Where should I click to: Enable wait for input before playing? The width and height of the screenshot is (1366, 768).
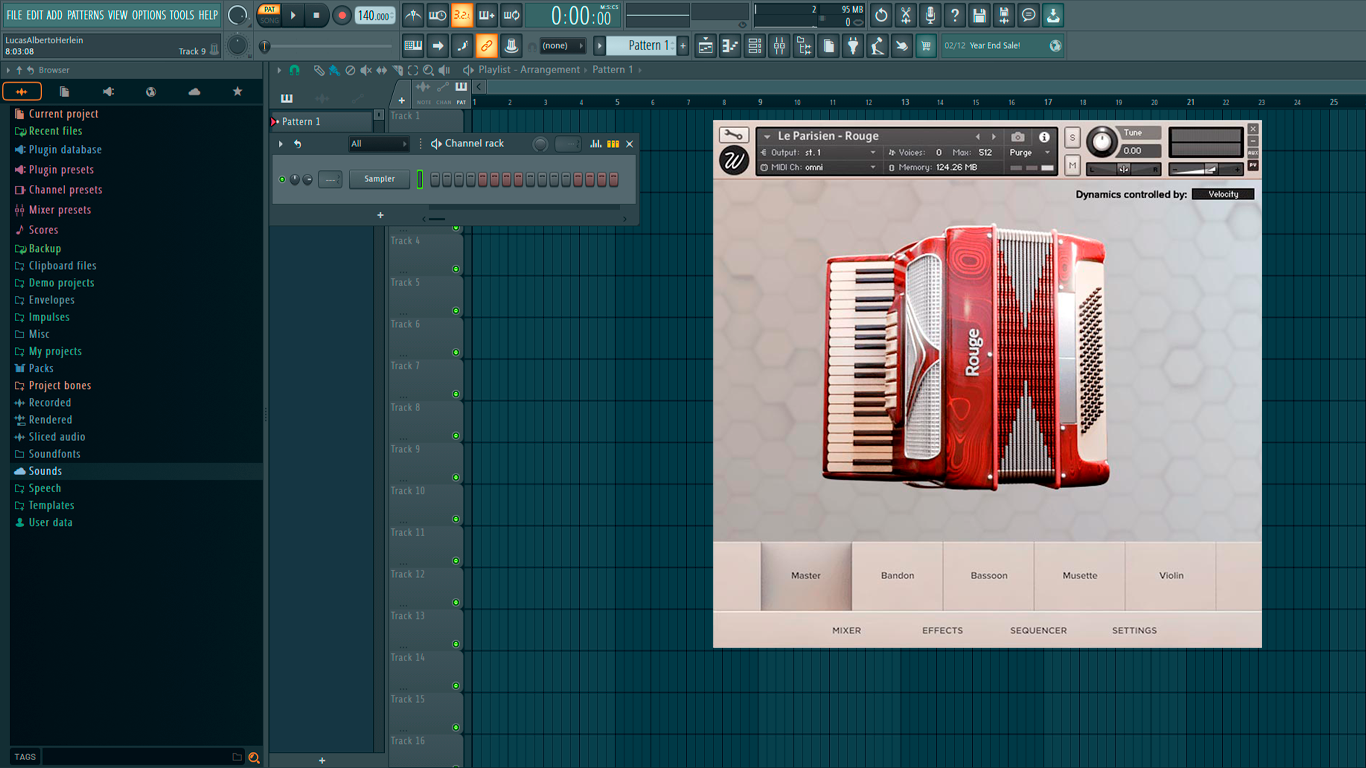pyautogui.click(x=437, y=15)
